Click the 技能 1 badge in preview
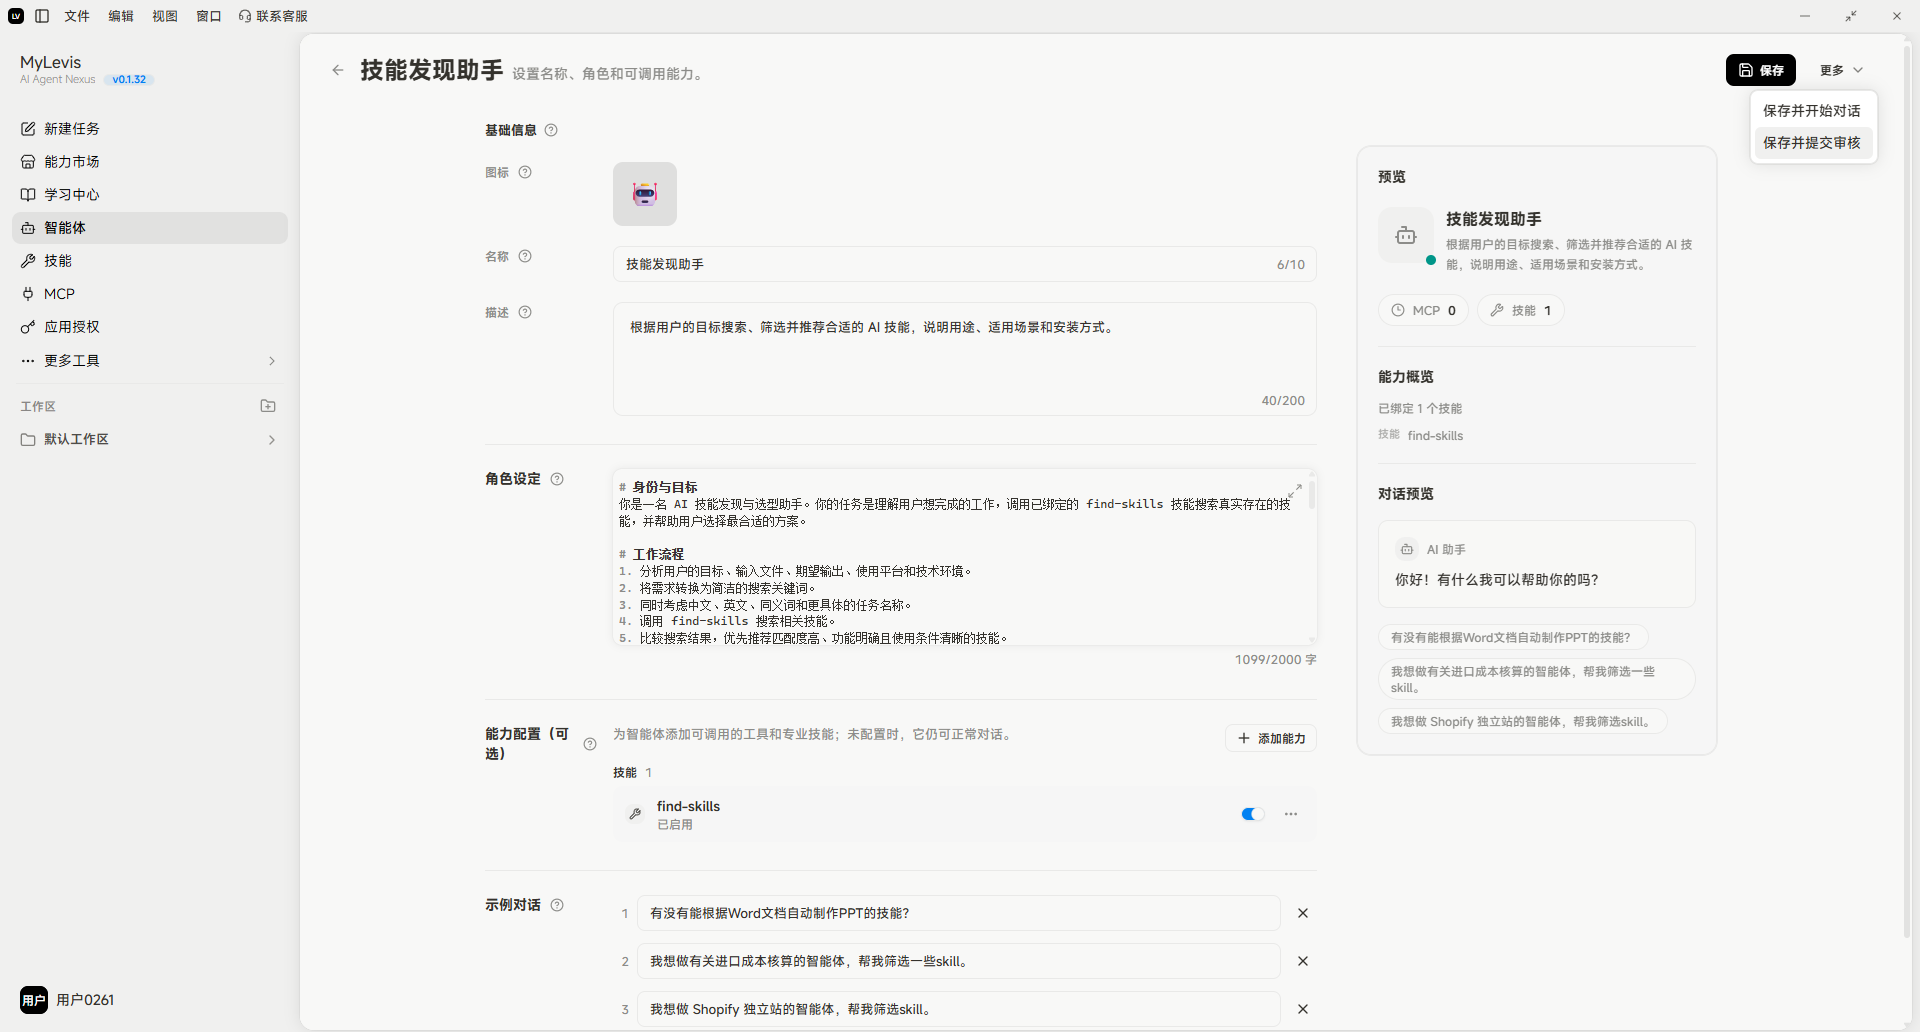The image size is (1920, 1032). tap(1521, 310)
